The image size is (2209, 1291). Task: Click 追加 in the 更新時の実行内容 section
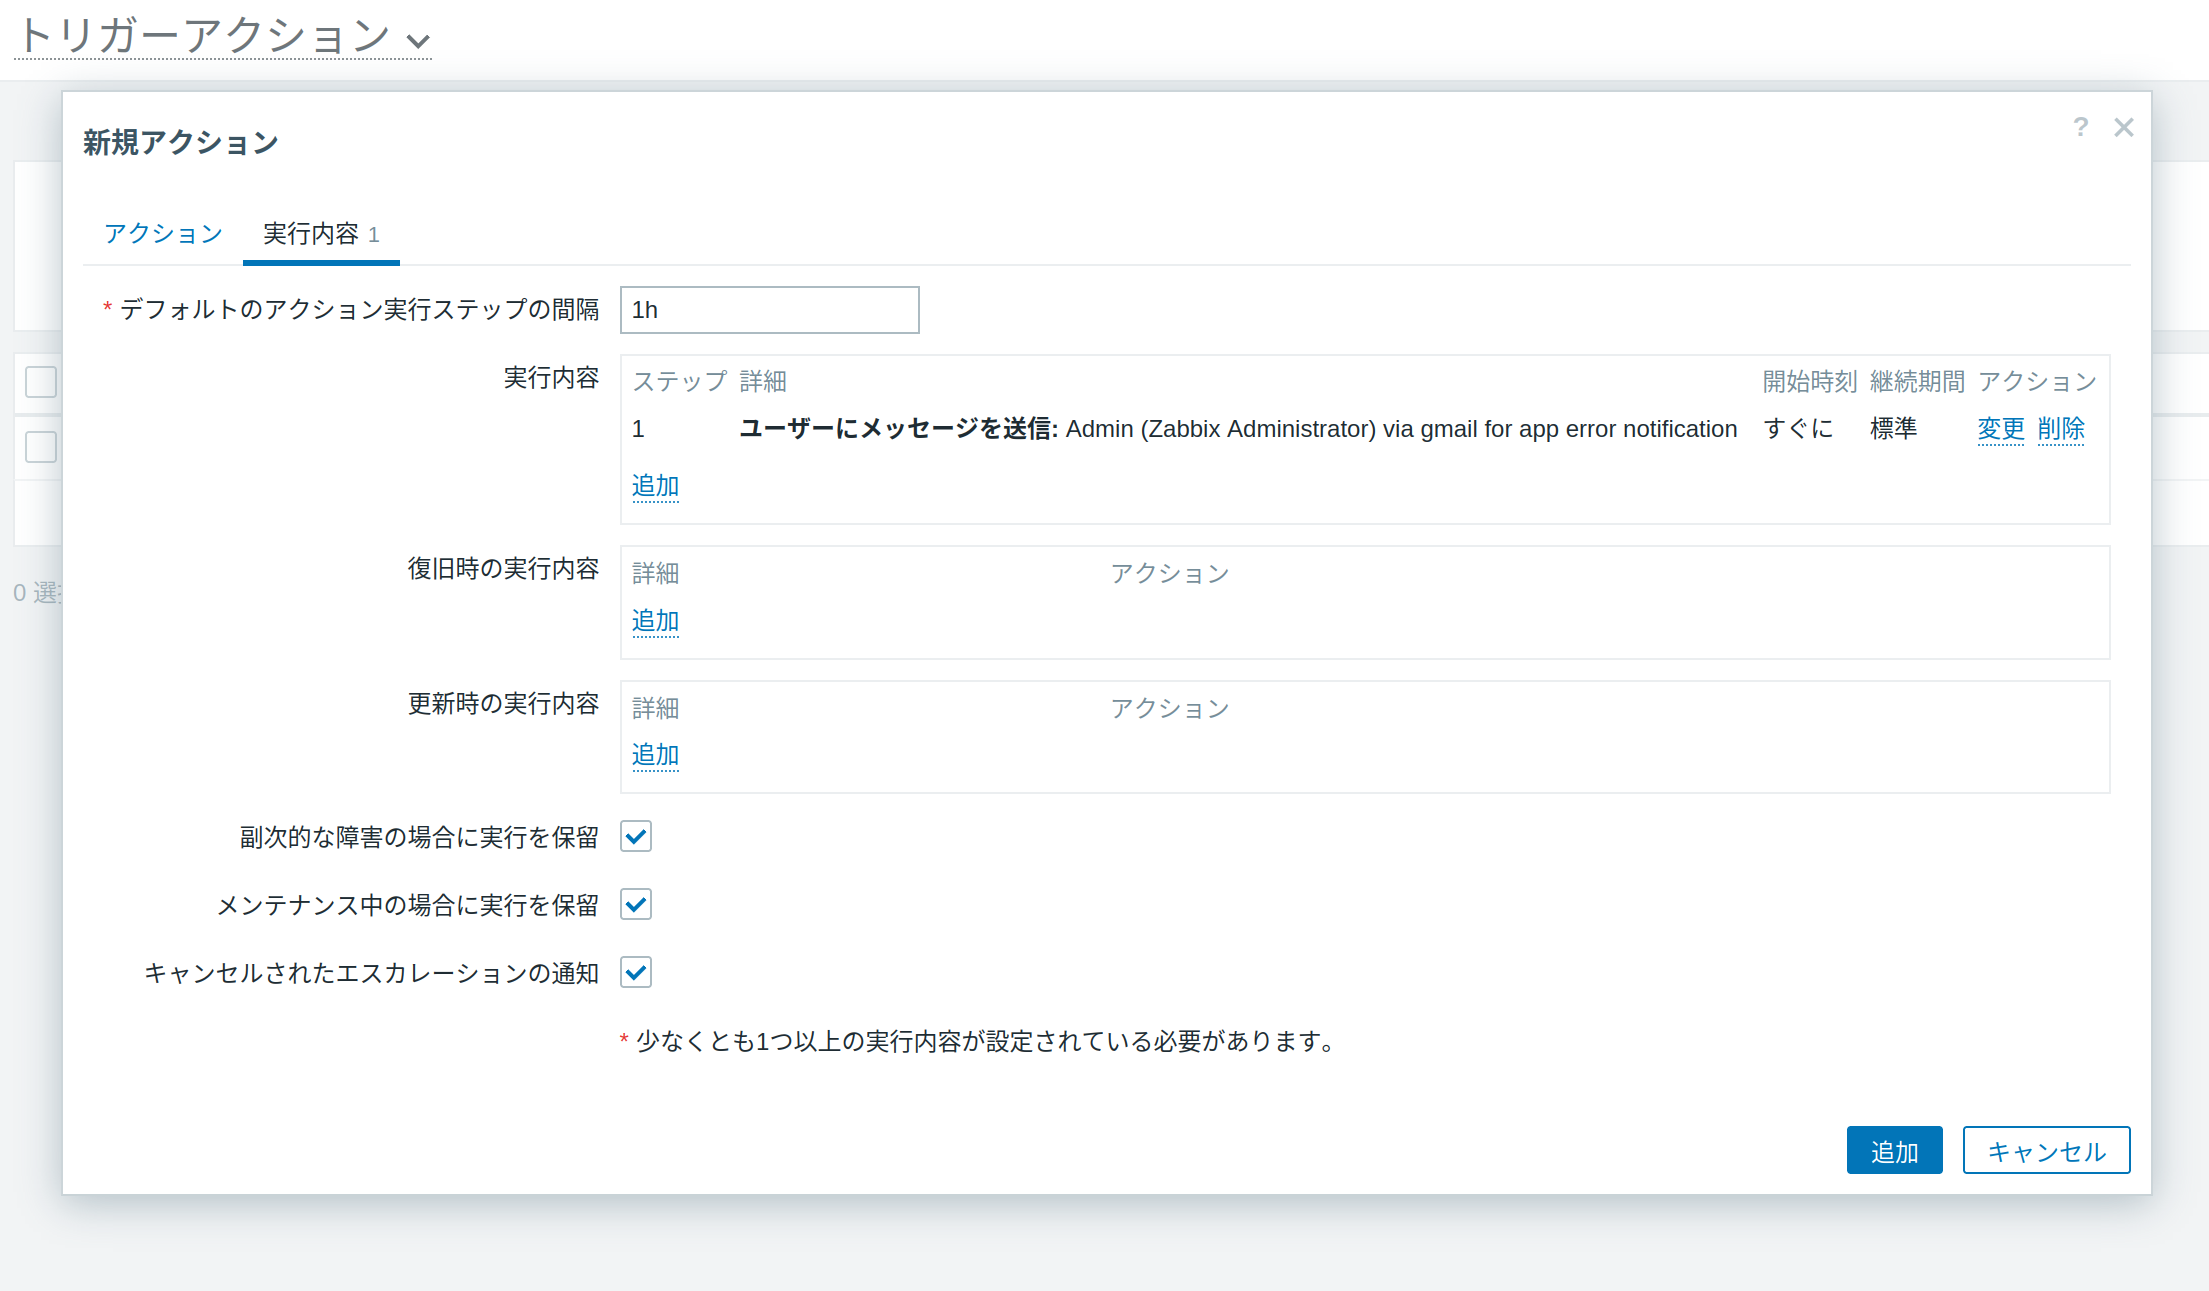[655, 755]
